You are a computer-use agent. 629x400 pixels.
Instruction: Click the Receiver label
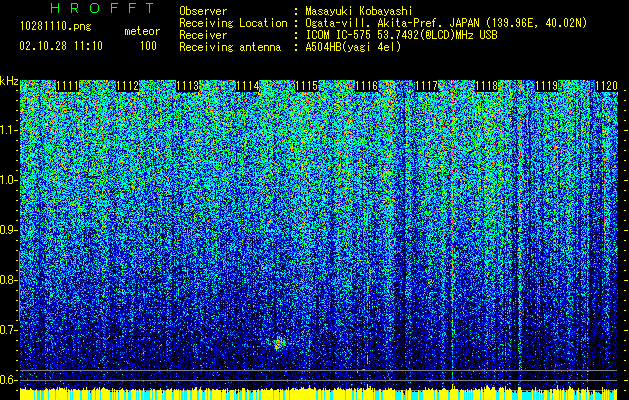tap(203, 35)
